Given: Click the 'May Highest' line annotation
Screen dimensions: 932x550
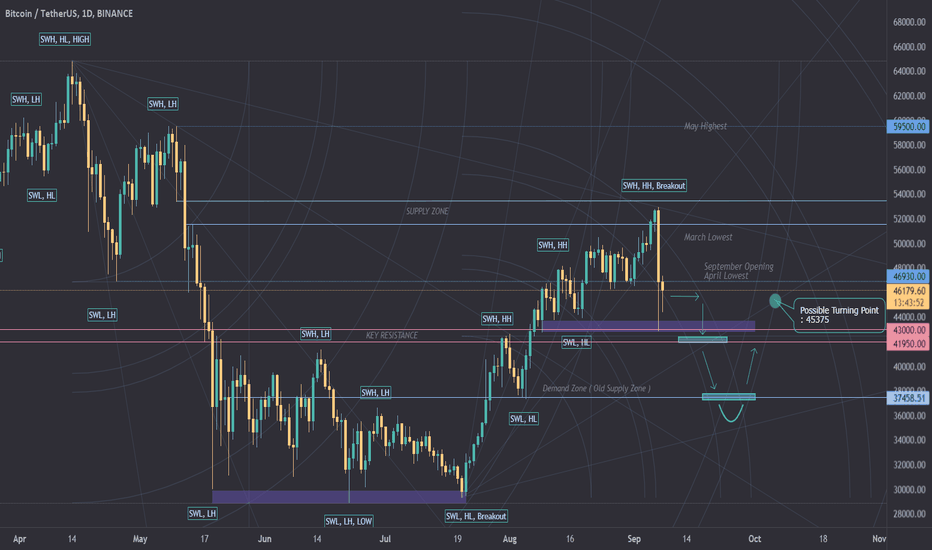Looking at the screenshot, I should coord(705,126).
